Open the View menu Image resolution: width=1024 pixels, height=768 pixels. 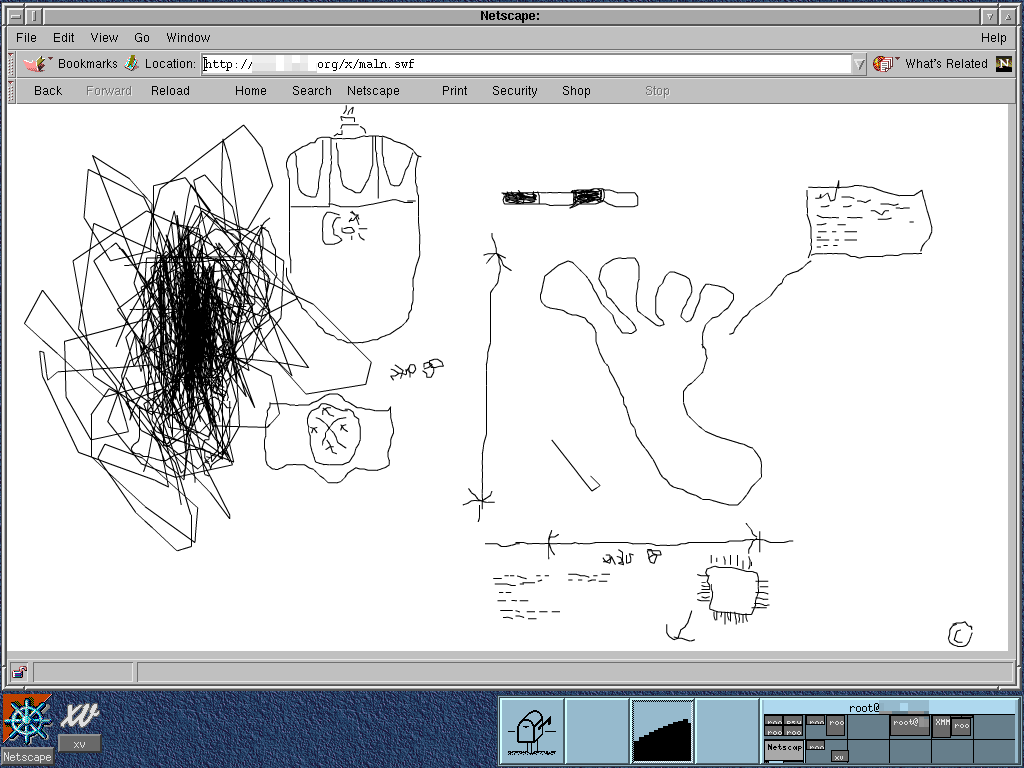[104, 37]
